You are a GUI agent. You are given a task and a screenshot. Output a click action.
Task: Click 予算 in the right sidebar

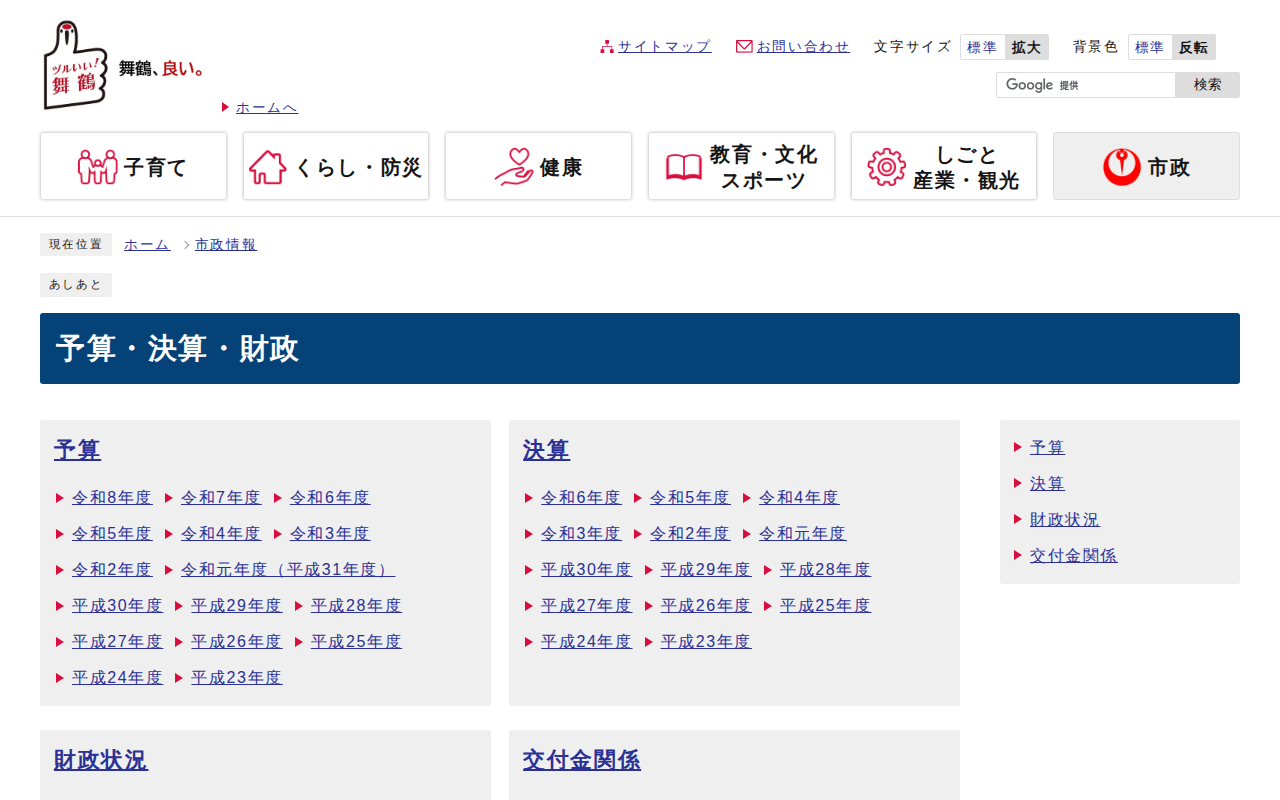click(1047, 447)
